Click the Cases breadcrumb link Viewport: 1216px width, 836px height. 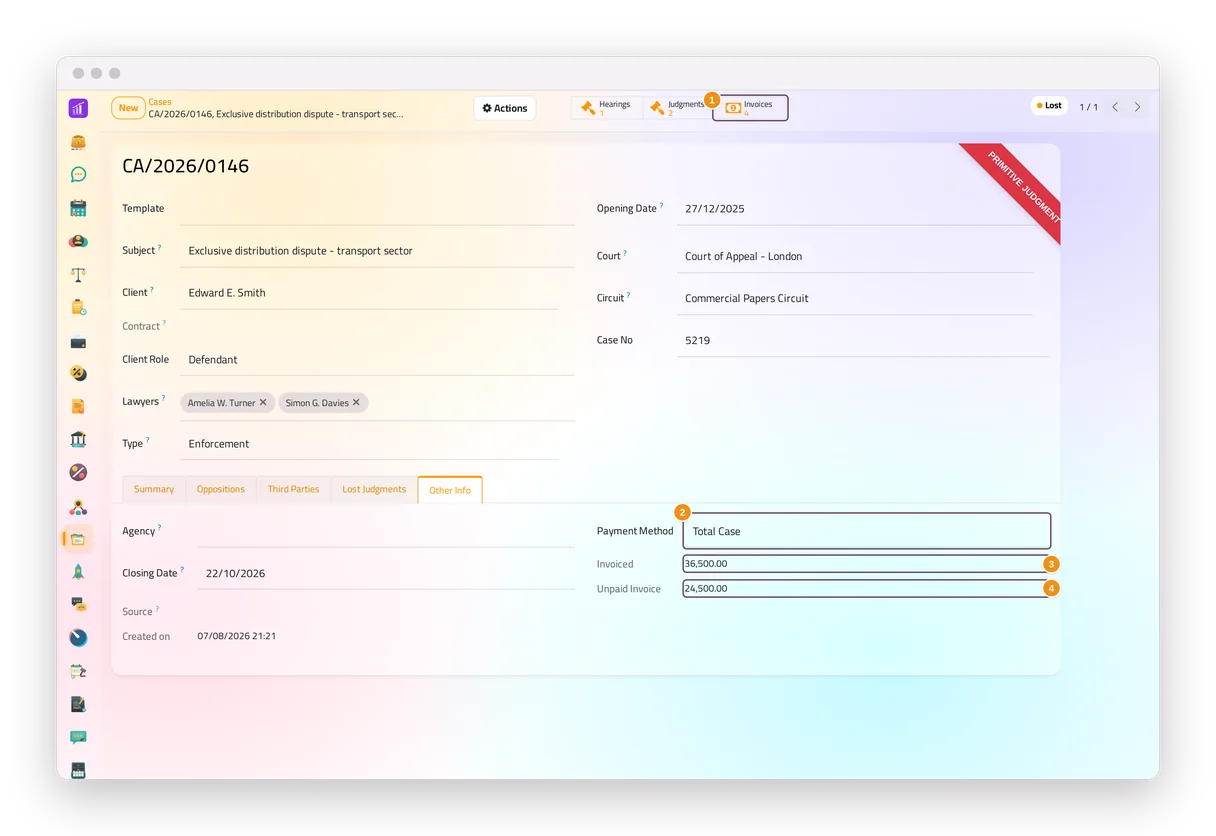[x=160, y=102]
